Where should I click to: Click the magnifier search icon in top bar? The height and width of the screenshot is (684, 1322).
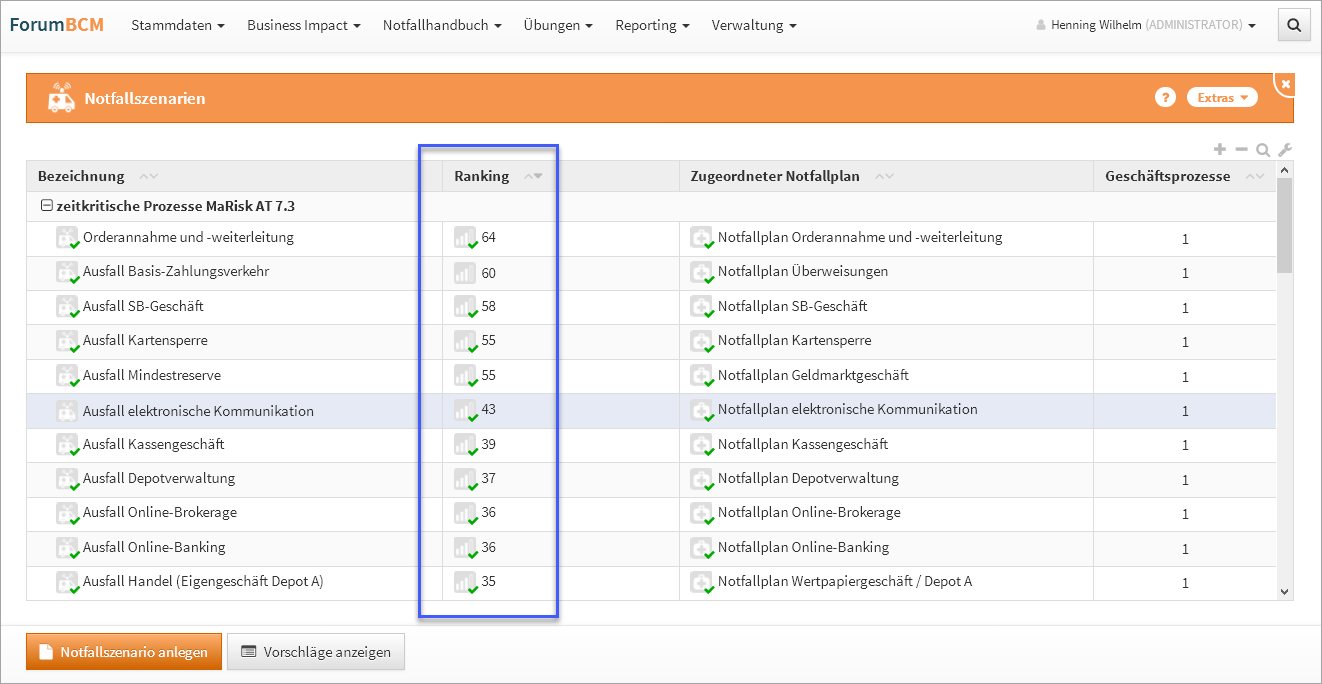click(1294, 26)
